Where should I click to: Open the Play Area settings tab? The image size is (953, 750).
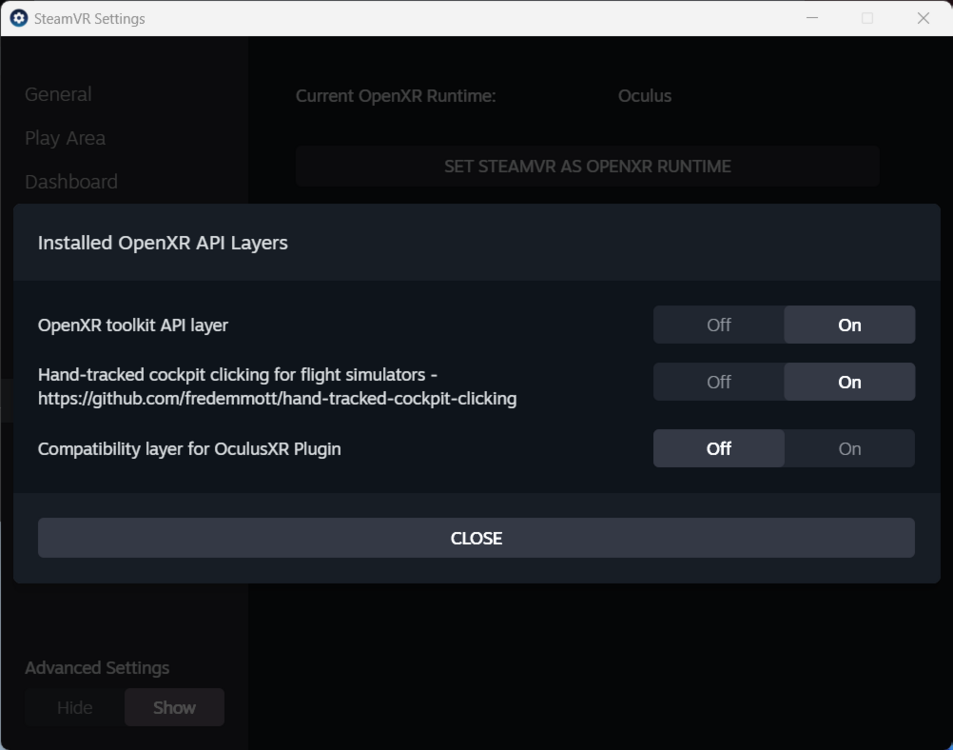tap(65, 138)
